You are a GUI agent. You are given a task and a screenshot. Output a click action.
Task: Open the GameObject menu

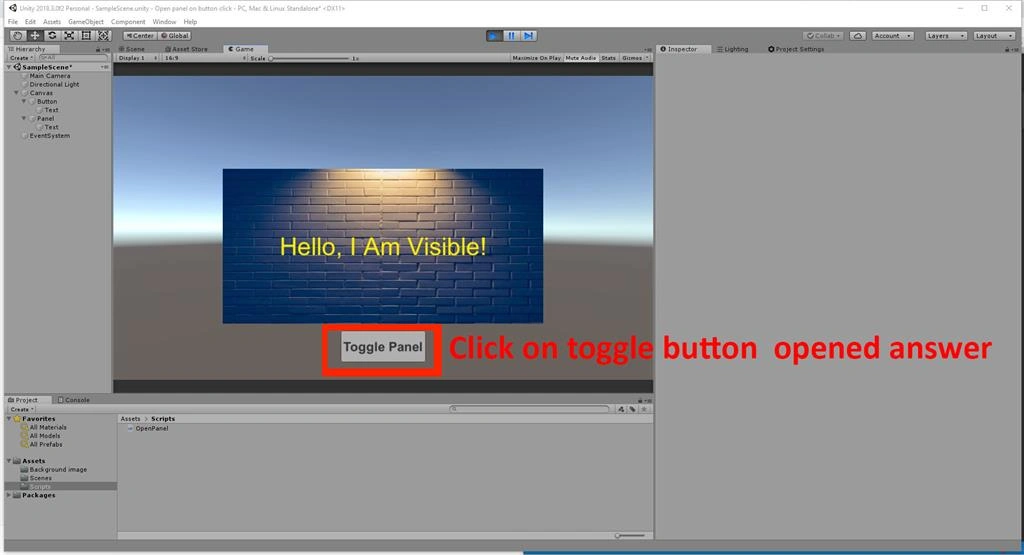coord(86,22)
